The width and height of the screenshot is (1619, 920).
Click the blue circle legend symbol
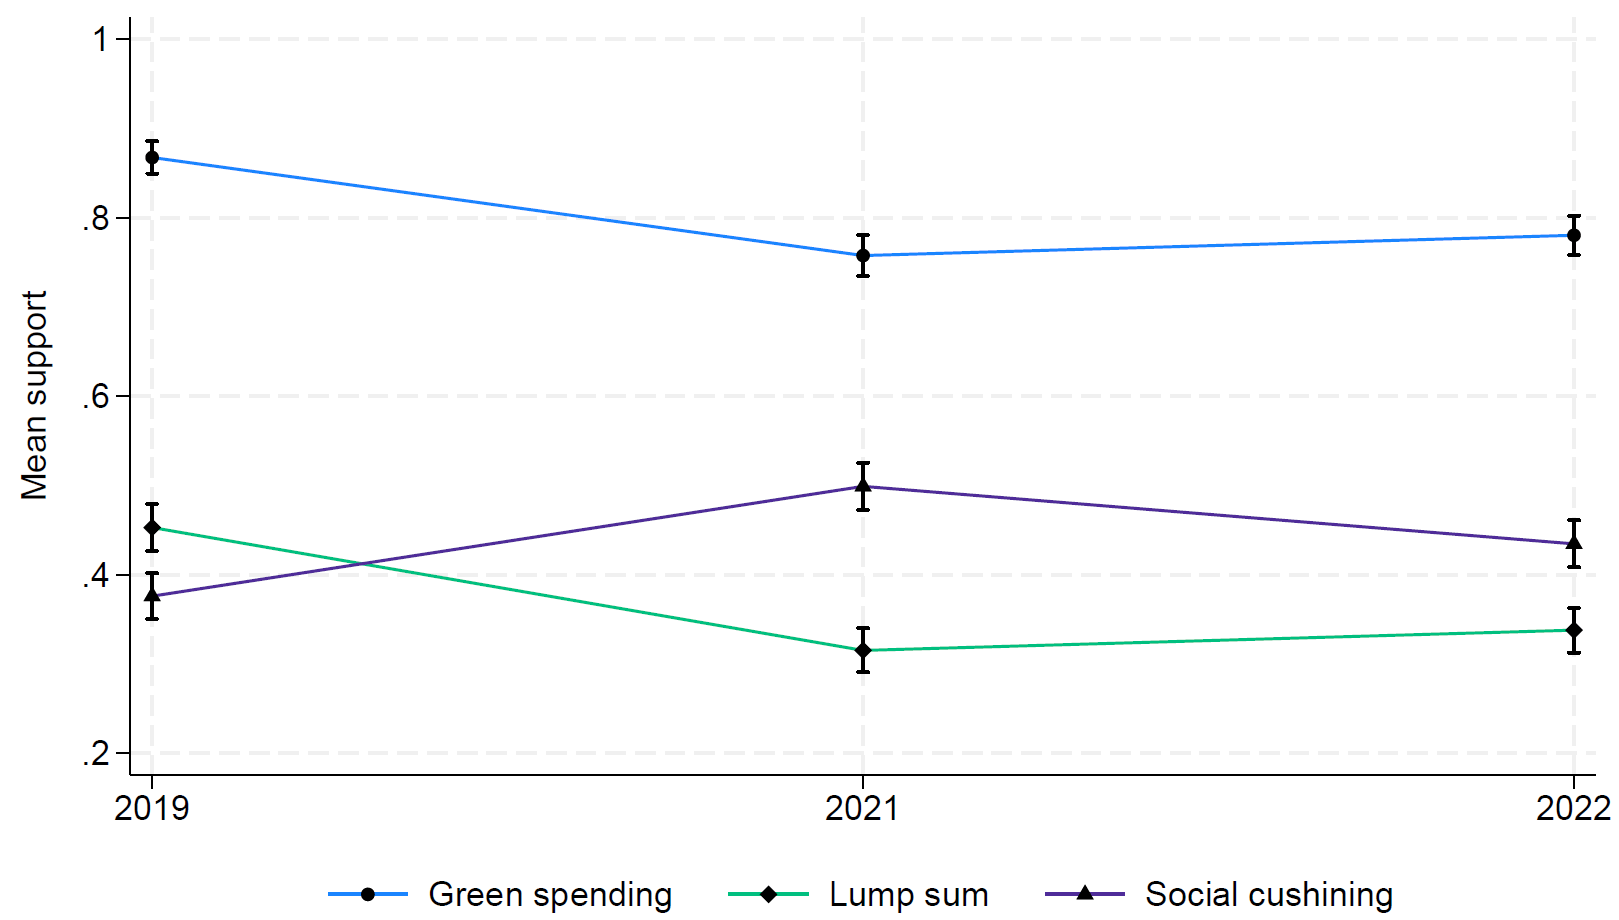click(368, 894)
